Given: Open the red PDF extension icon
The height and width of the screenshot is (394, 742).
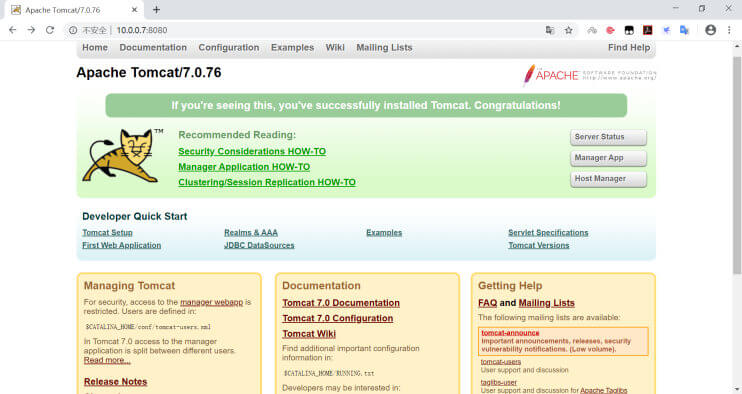Looking at the screenshot, I should tap(647, 30).
